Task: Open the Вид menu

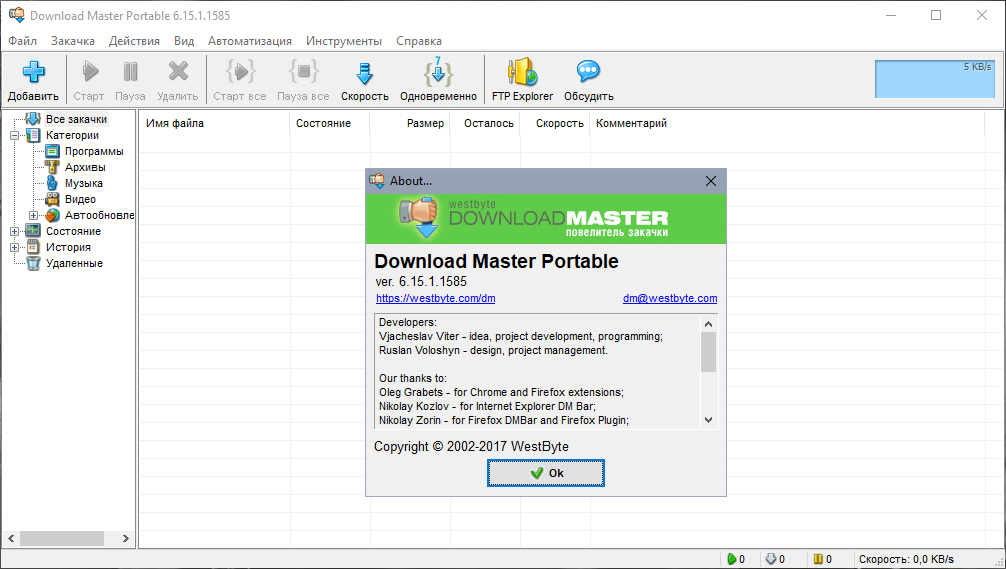Action: coord(184,41)
